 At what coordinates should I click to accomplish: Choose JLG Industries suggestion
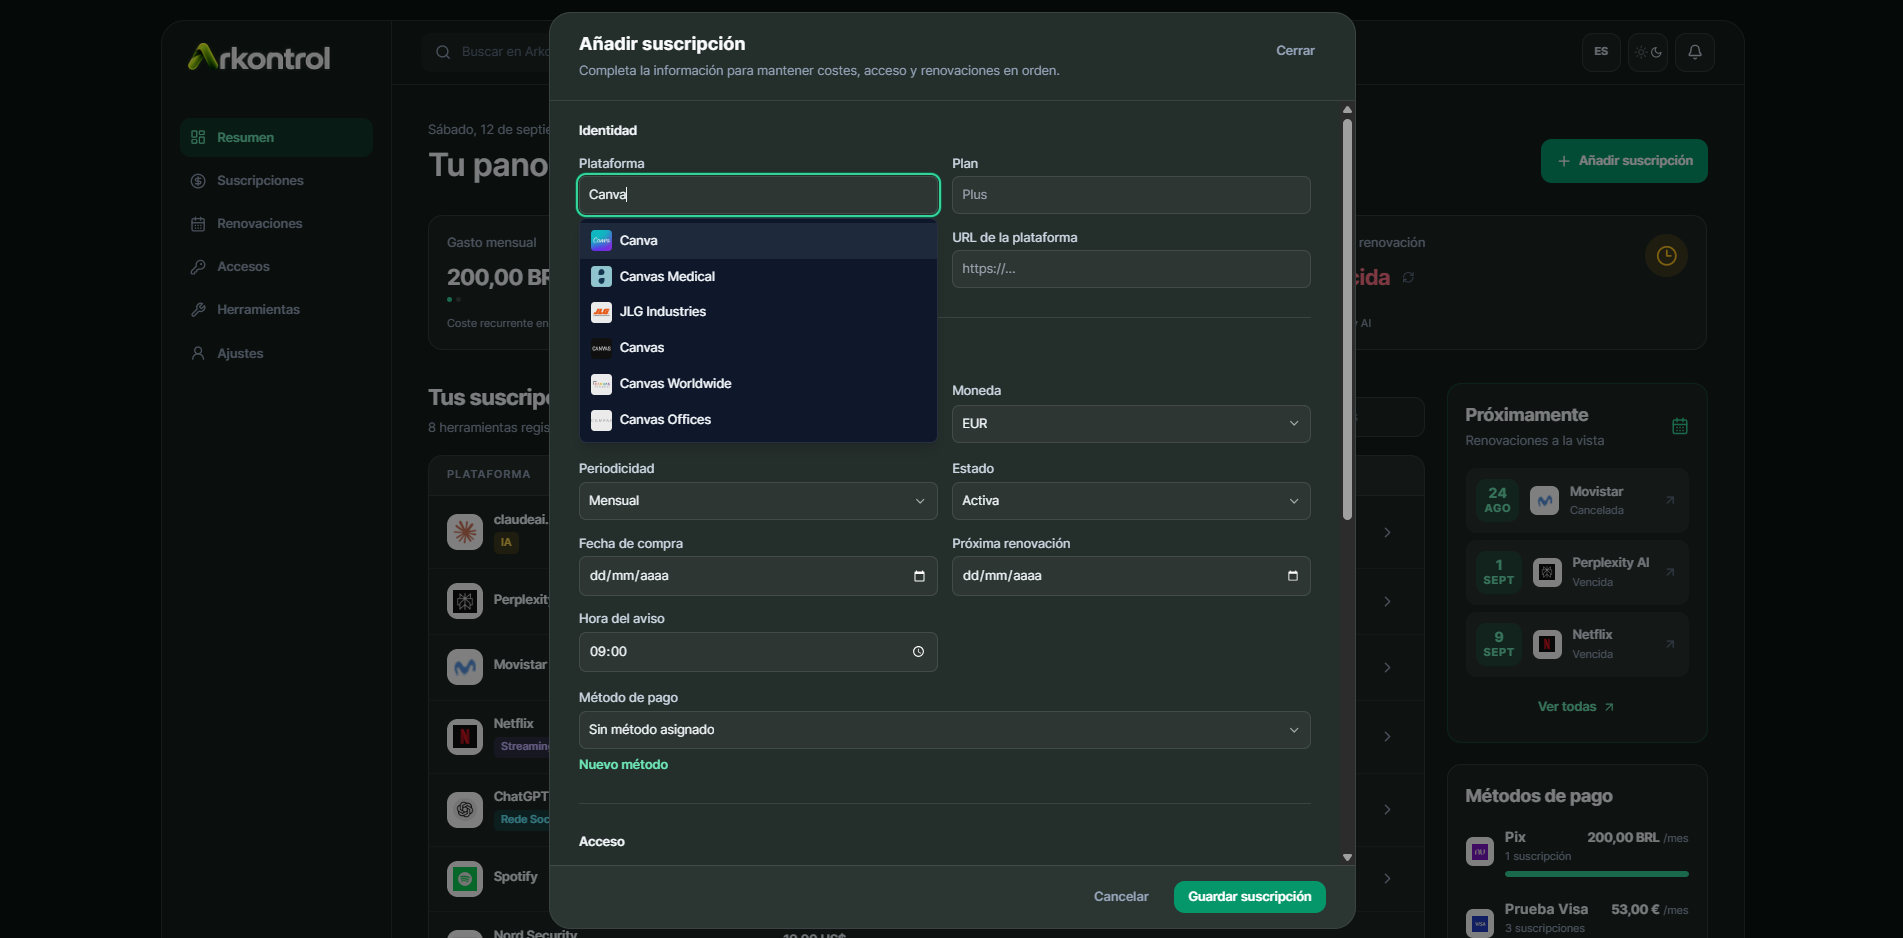(758, 312)
